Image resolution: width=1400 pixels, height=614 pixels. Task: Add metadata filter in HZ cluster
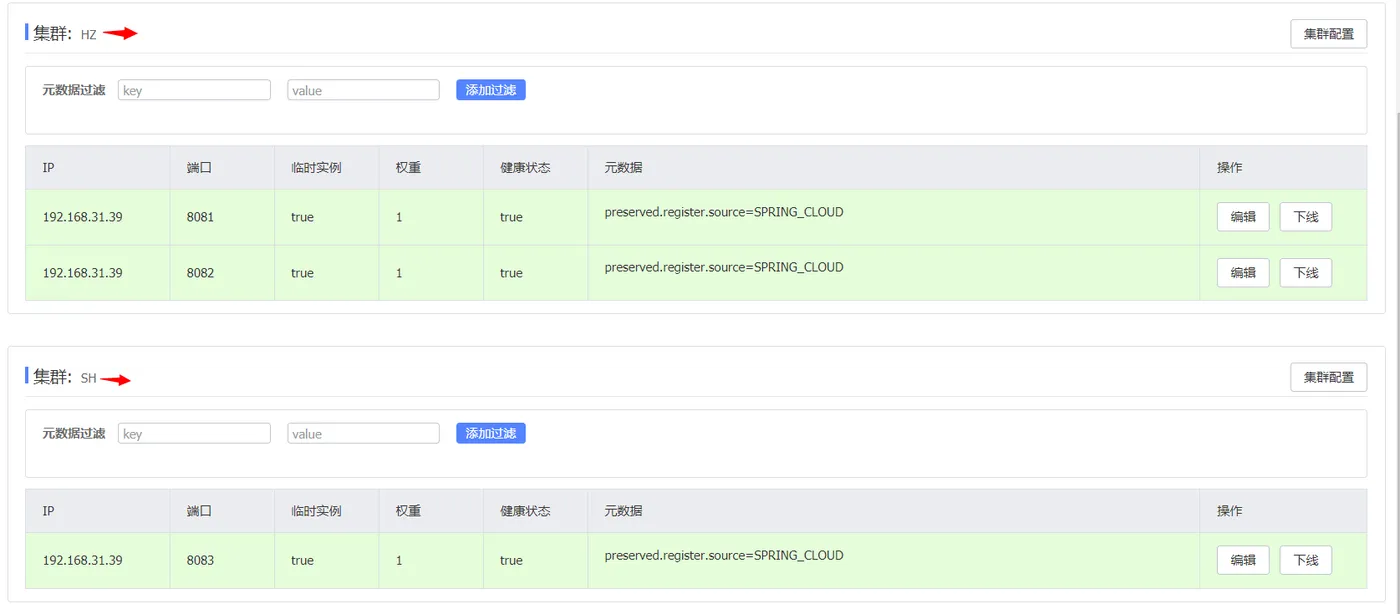(x=491, y=90)
